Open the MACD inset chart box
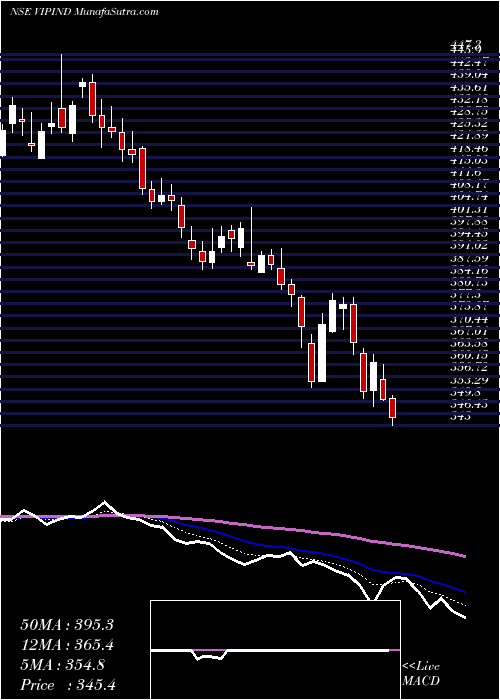Viewport: 500px width, 700px height. 275,650
